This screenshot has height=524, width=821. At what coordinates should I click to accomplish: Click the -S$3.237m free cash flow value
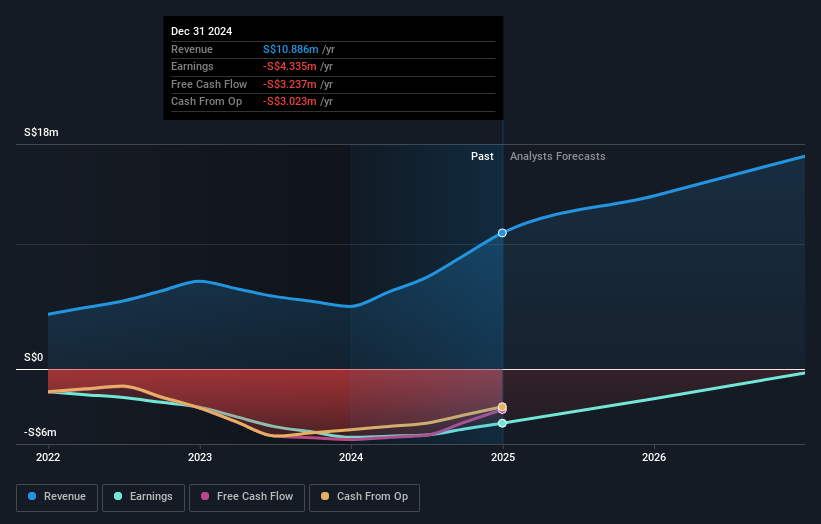click(290, 84)
